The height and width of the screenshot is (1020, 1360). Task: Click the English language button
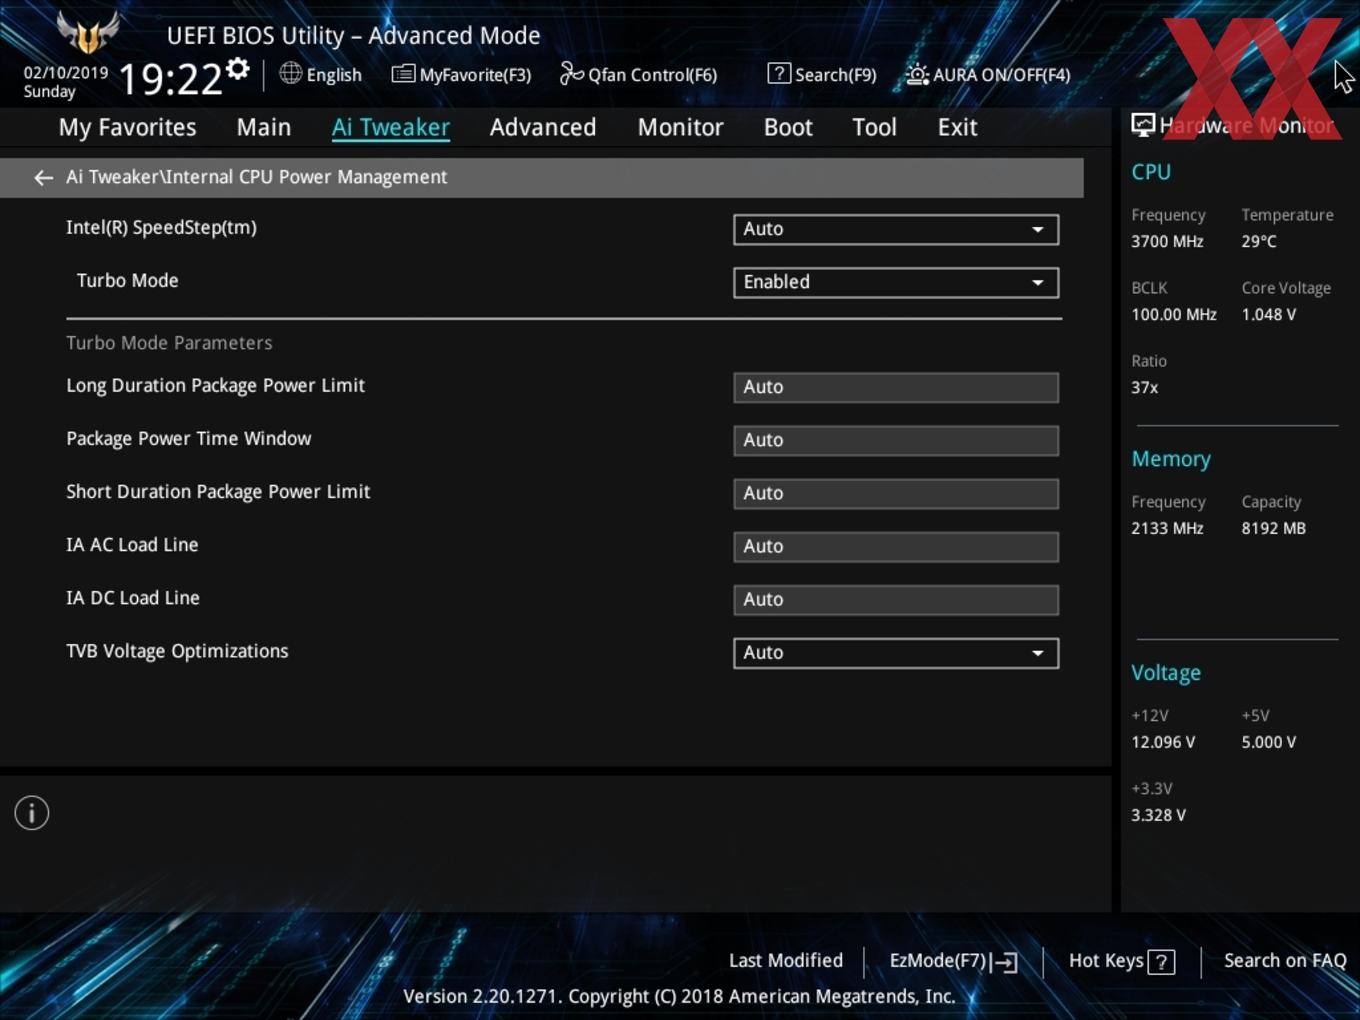[x=321, y=74]
